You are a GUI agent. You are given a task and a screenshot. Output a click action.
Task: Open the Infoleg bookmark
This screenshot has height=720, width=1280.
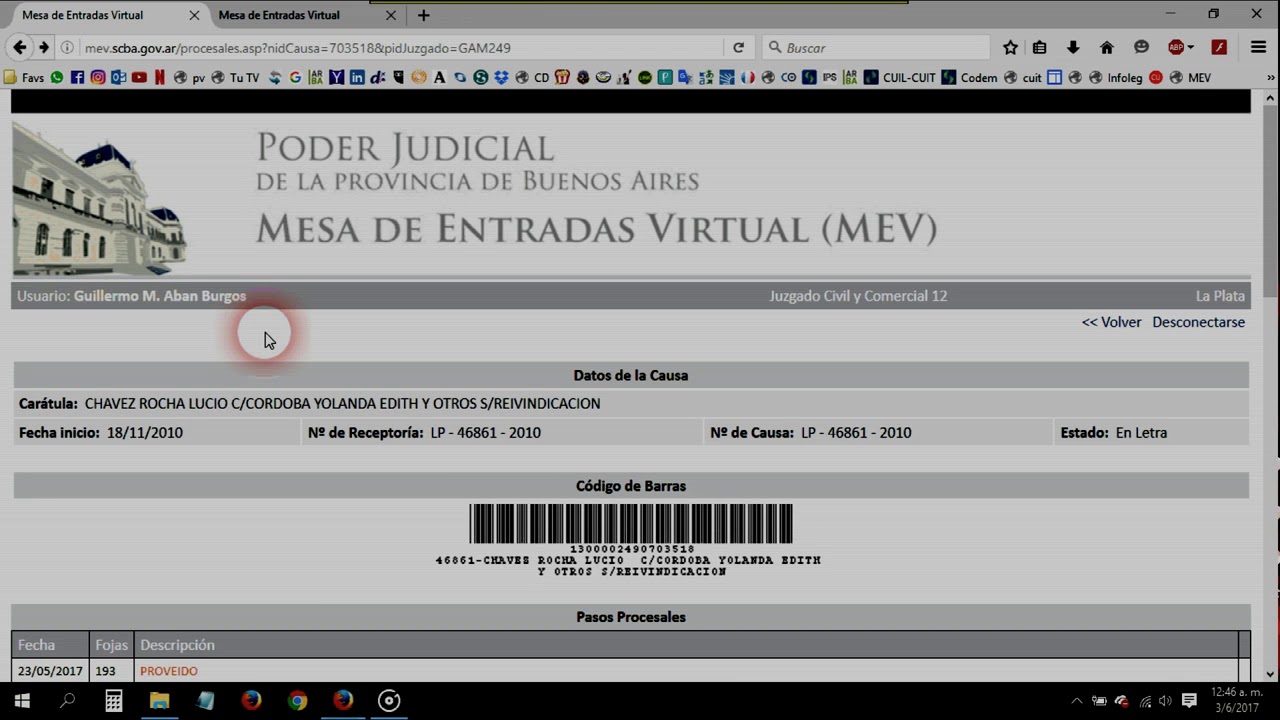[1116, 77]
